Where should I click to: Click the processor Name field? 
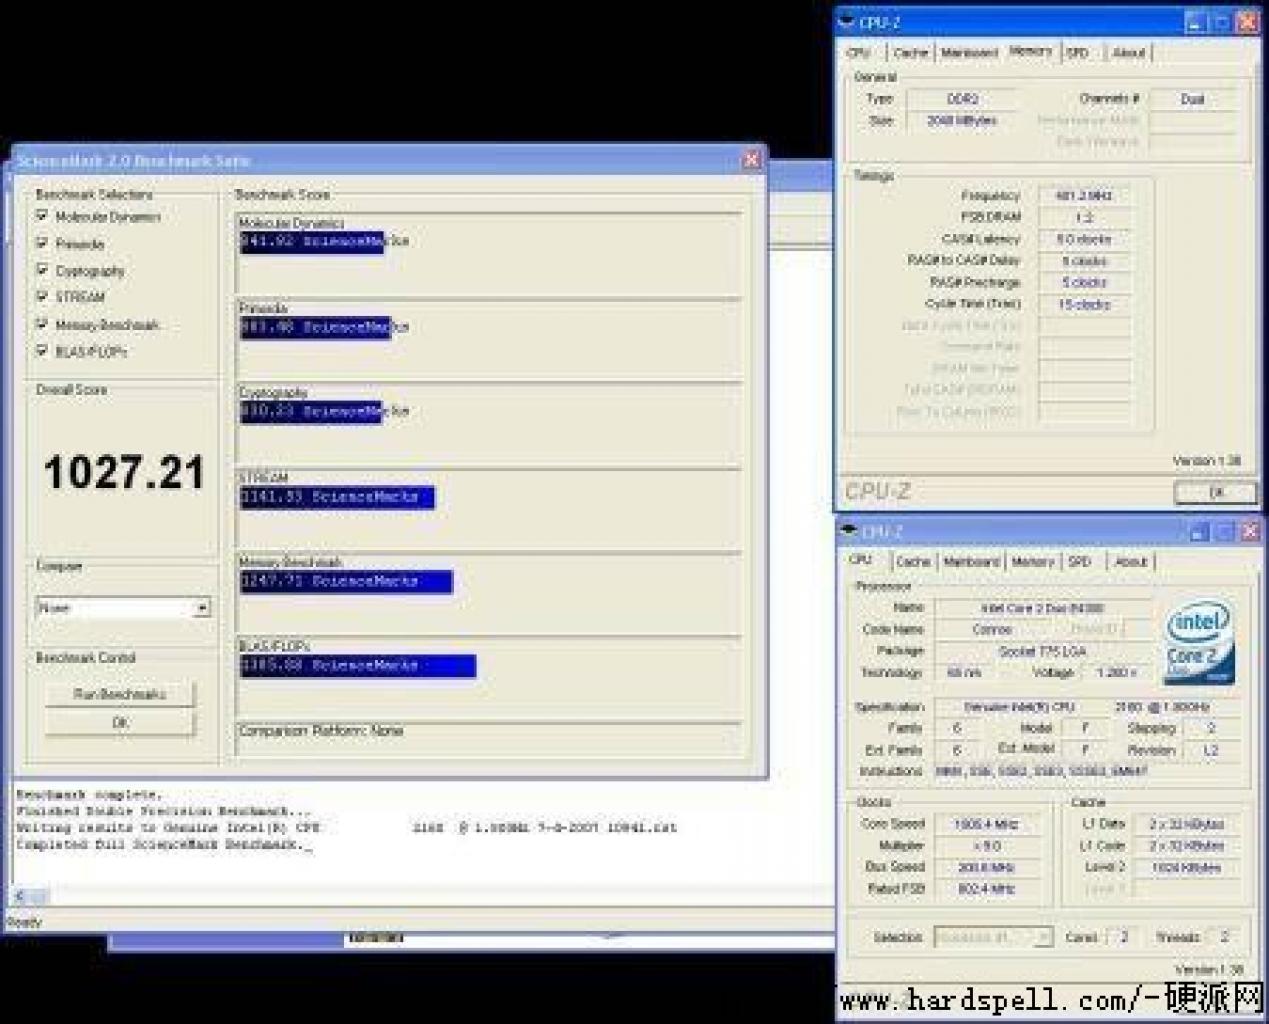click(1042, 608)
